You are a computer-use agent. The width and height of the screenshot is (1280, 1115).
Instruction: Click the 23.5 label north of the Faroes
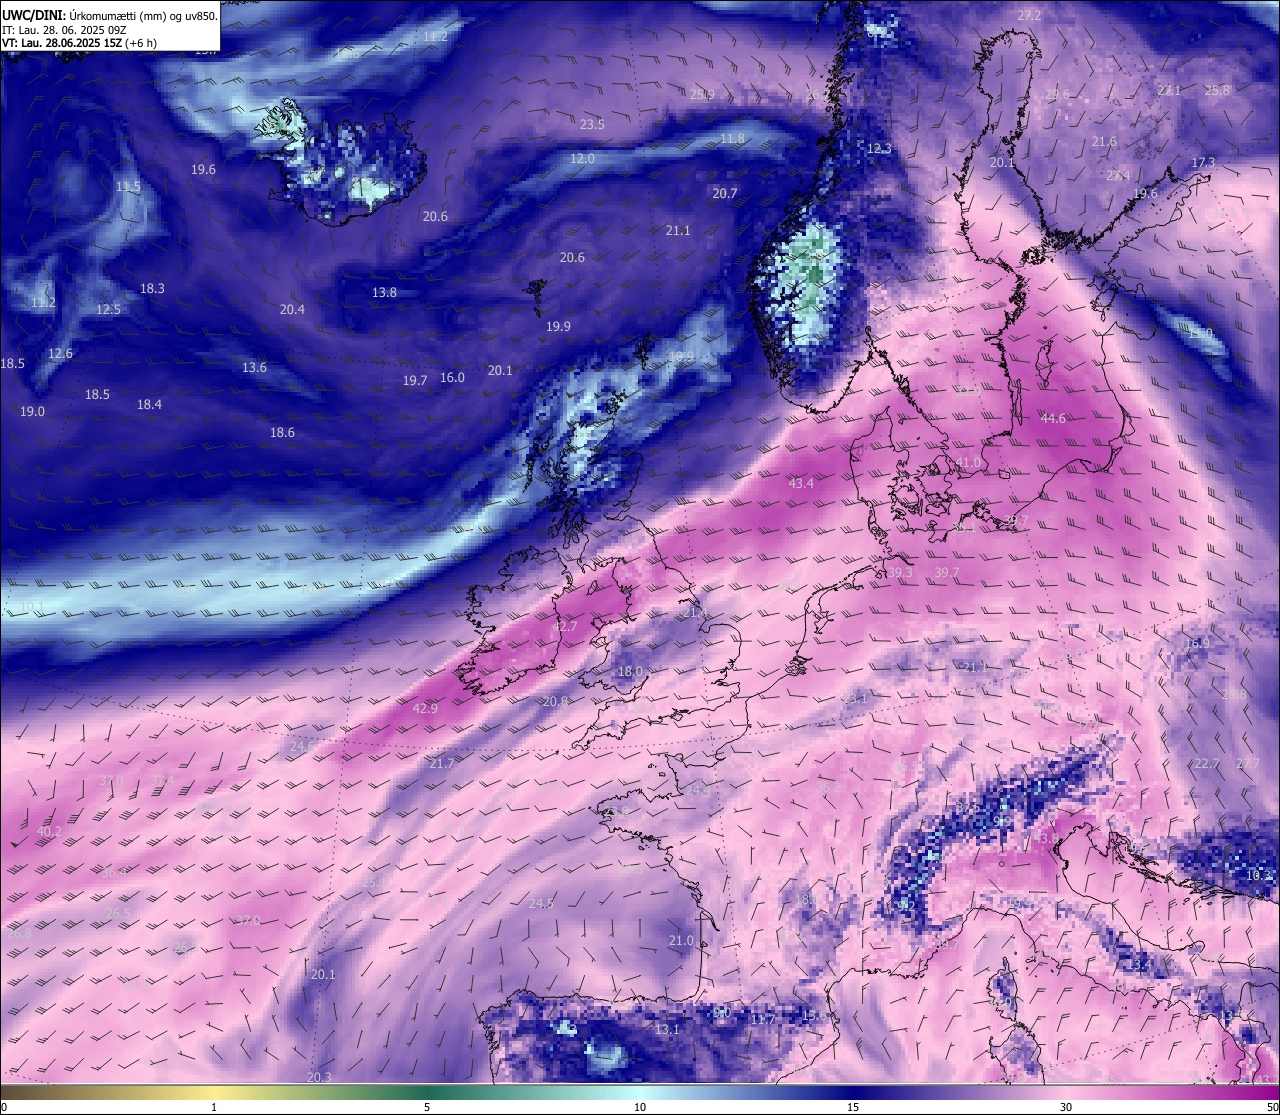tap(592, 124)
